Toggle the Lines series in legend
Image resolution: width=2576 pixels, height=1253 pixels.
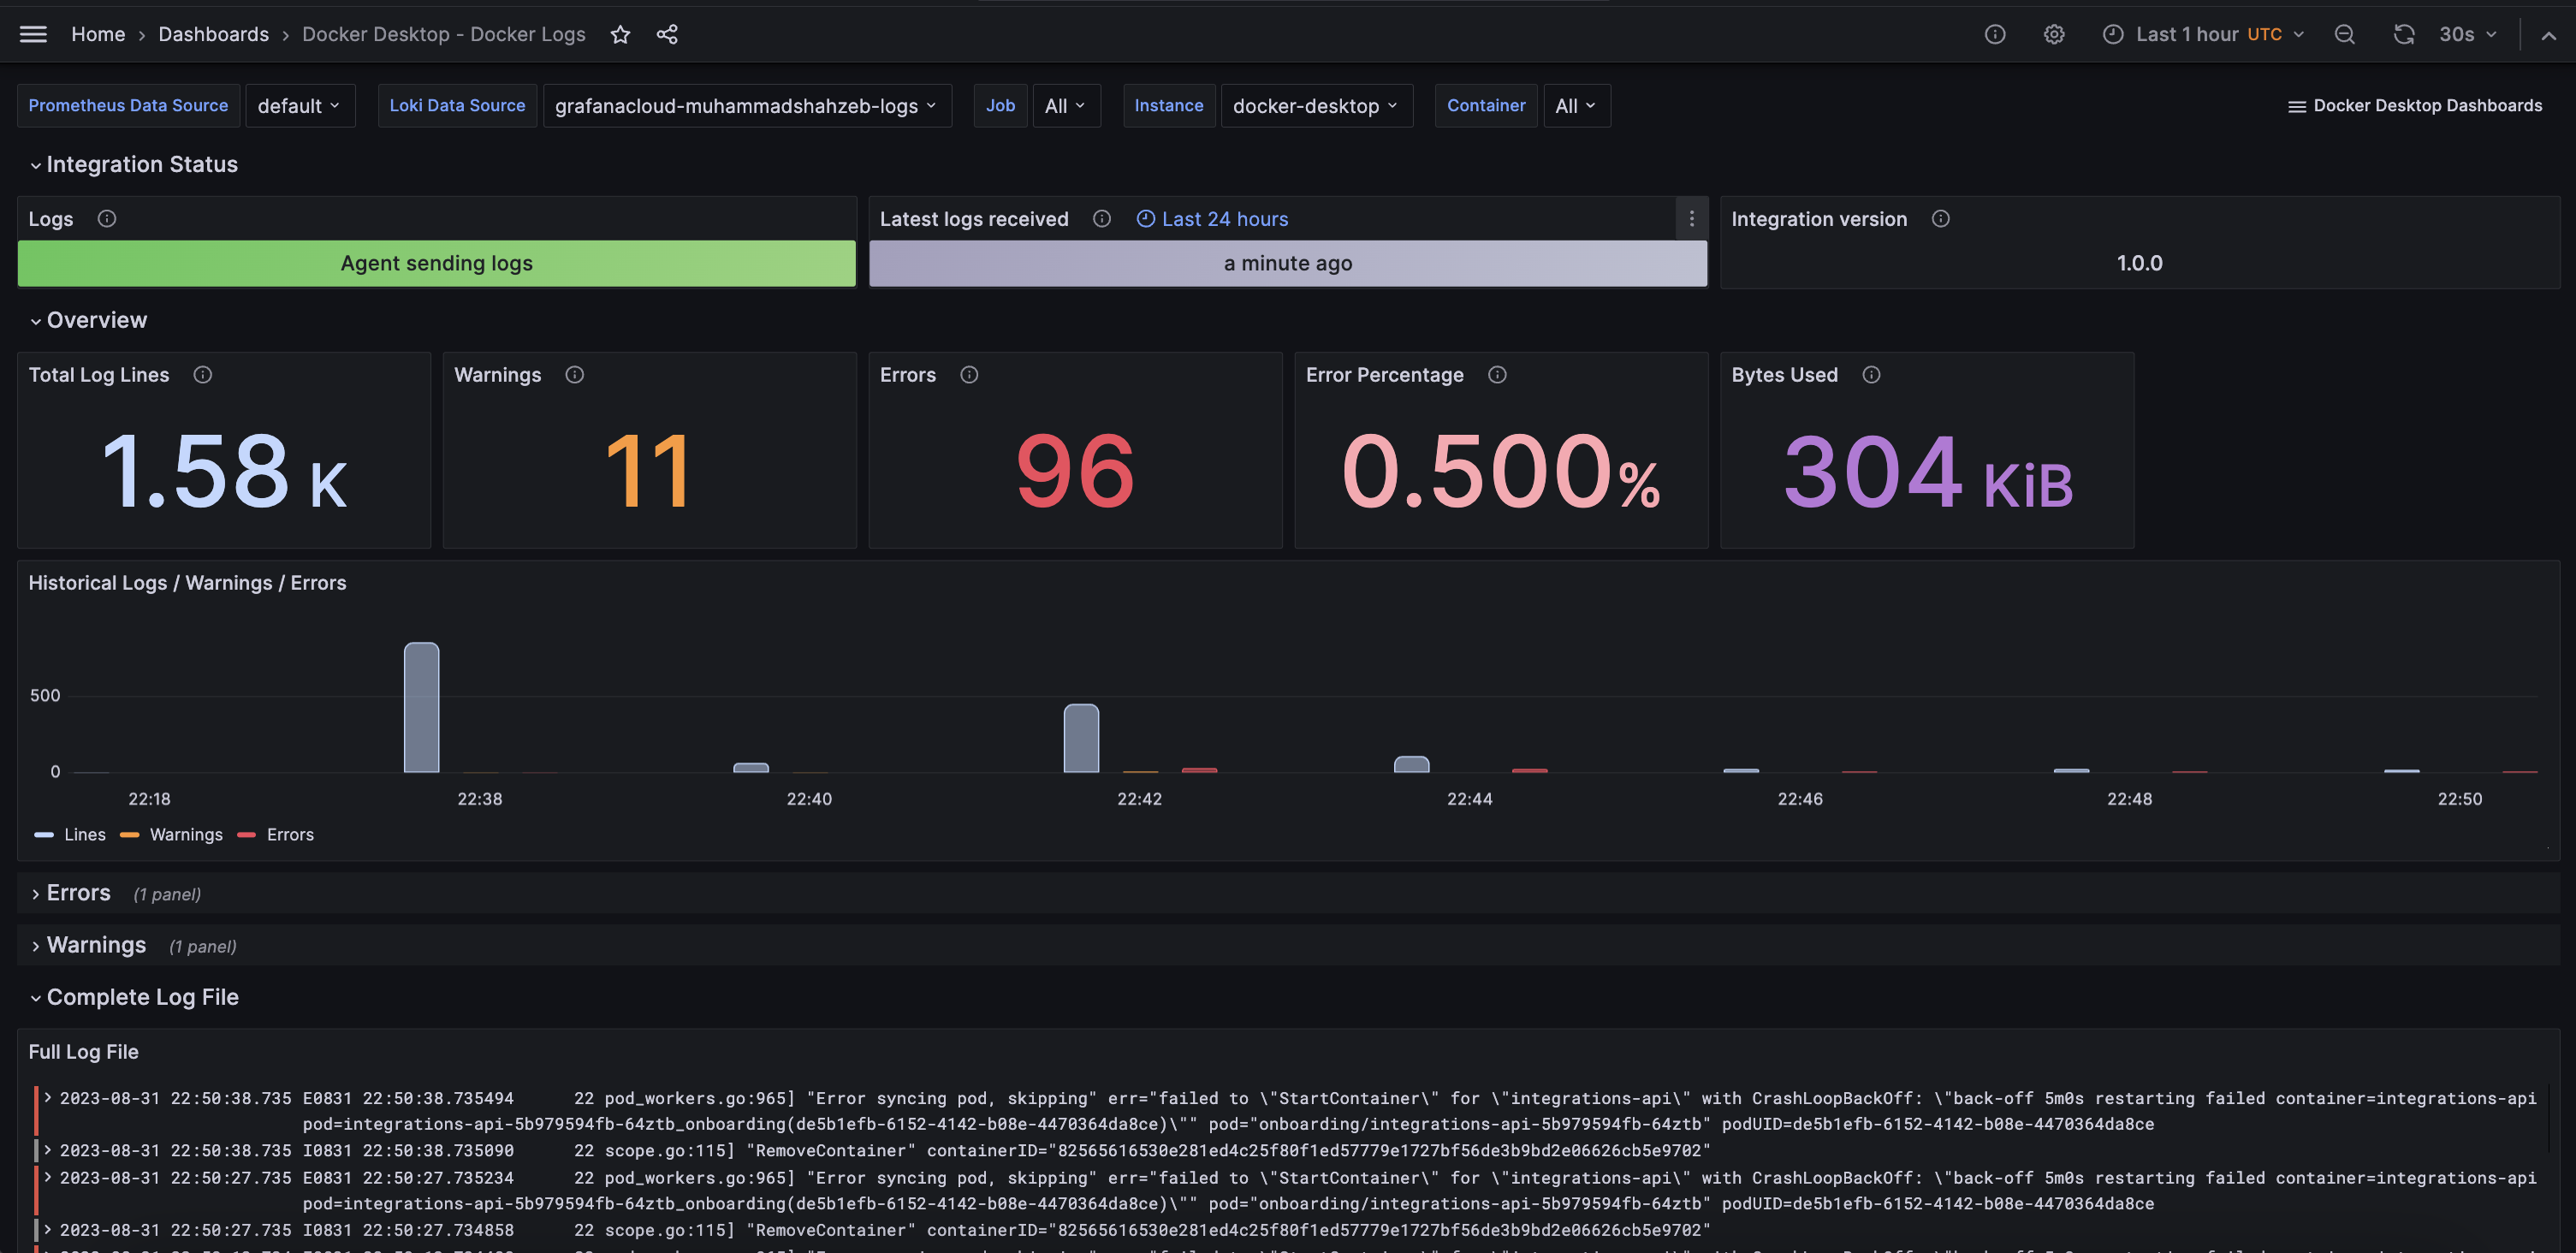pos(84,834)
